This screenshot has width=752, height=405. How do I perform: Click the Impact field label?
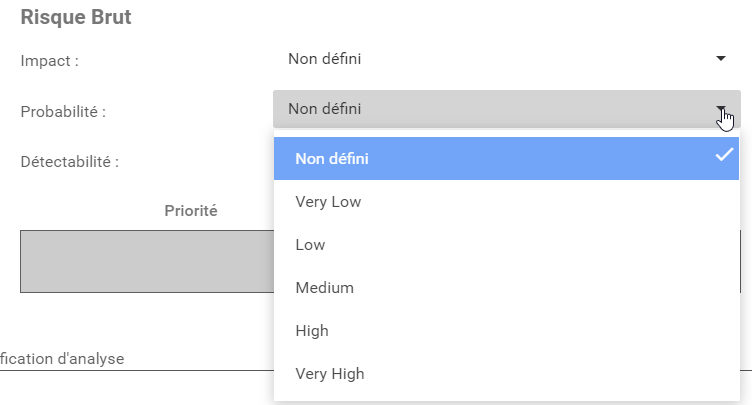pos(50,60)
